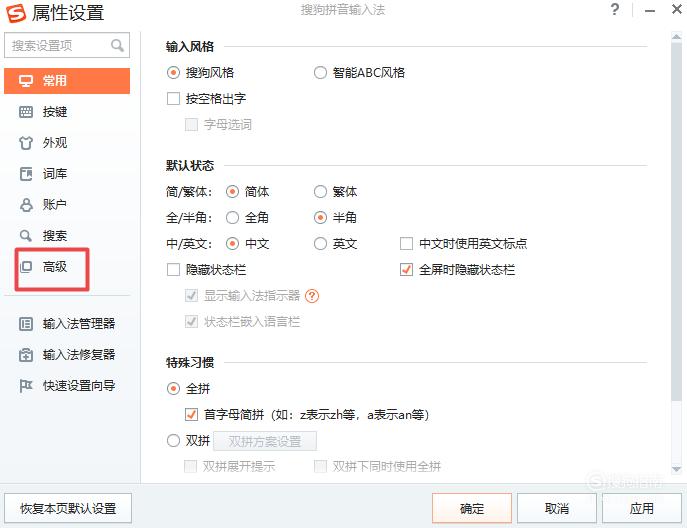Uncheck 首字母简拼 option
Image resolution: width=687 pixels, height=528 pixels.
coord(191,415)
